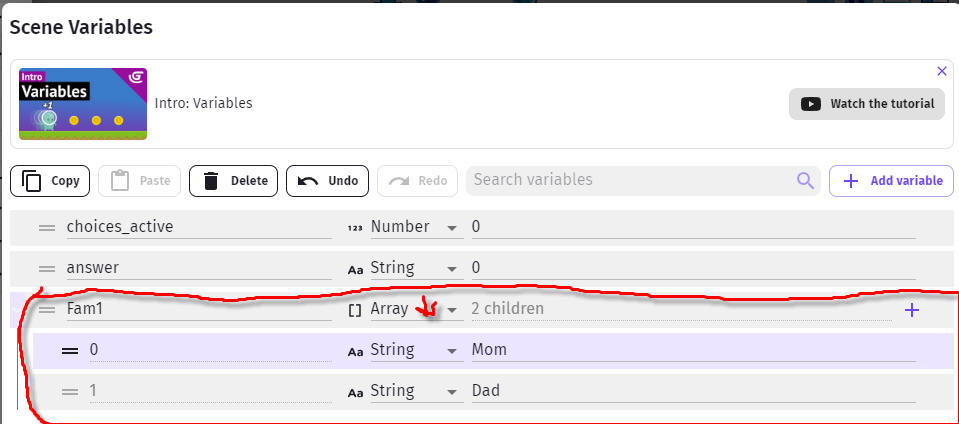
Task: Delete the selected variable
Action: 233,181
